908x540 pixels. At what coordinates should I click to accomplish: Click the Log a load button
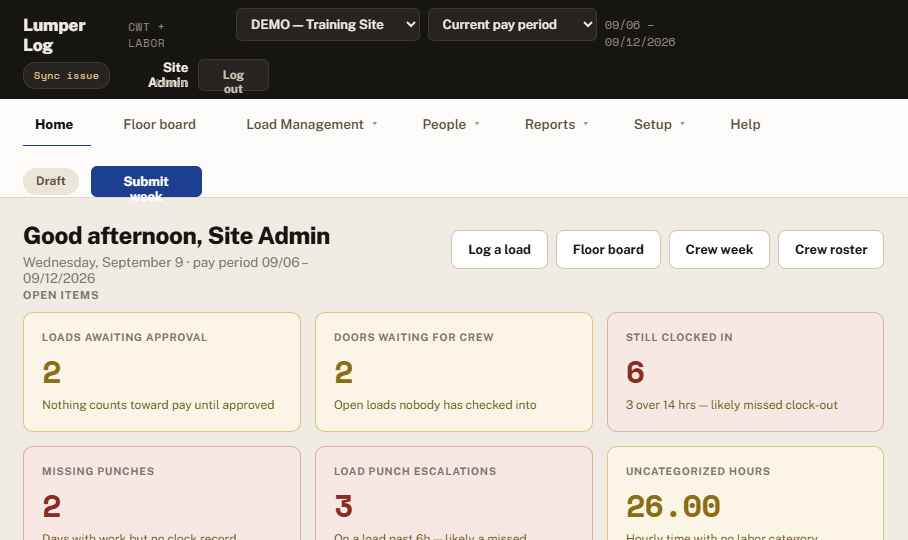[x=499, y=249]
